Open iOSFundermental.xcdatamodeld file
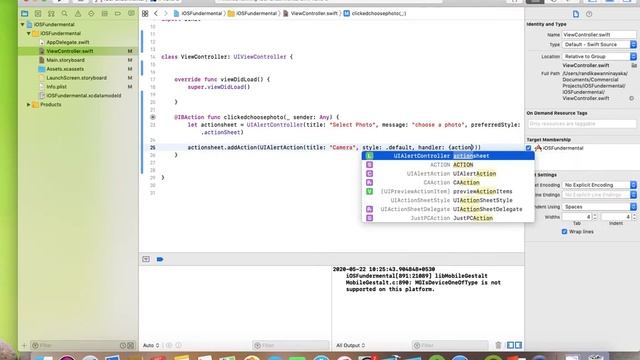Image resolution: width=640 pixels, height=360 pixels. 84,96
